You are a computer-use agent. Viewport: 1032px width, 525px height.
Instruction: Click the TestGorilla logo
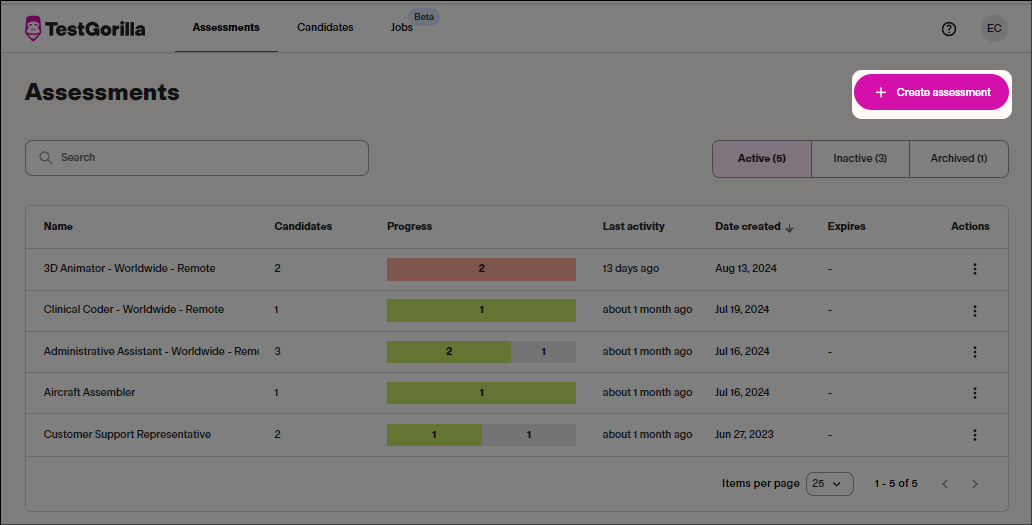85,28
